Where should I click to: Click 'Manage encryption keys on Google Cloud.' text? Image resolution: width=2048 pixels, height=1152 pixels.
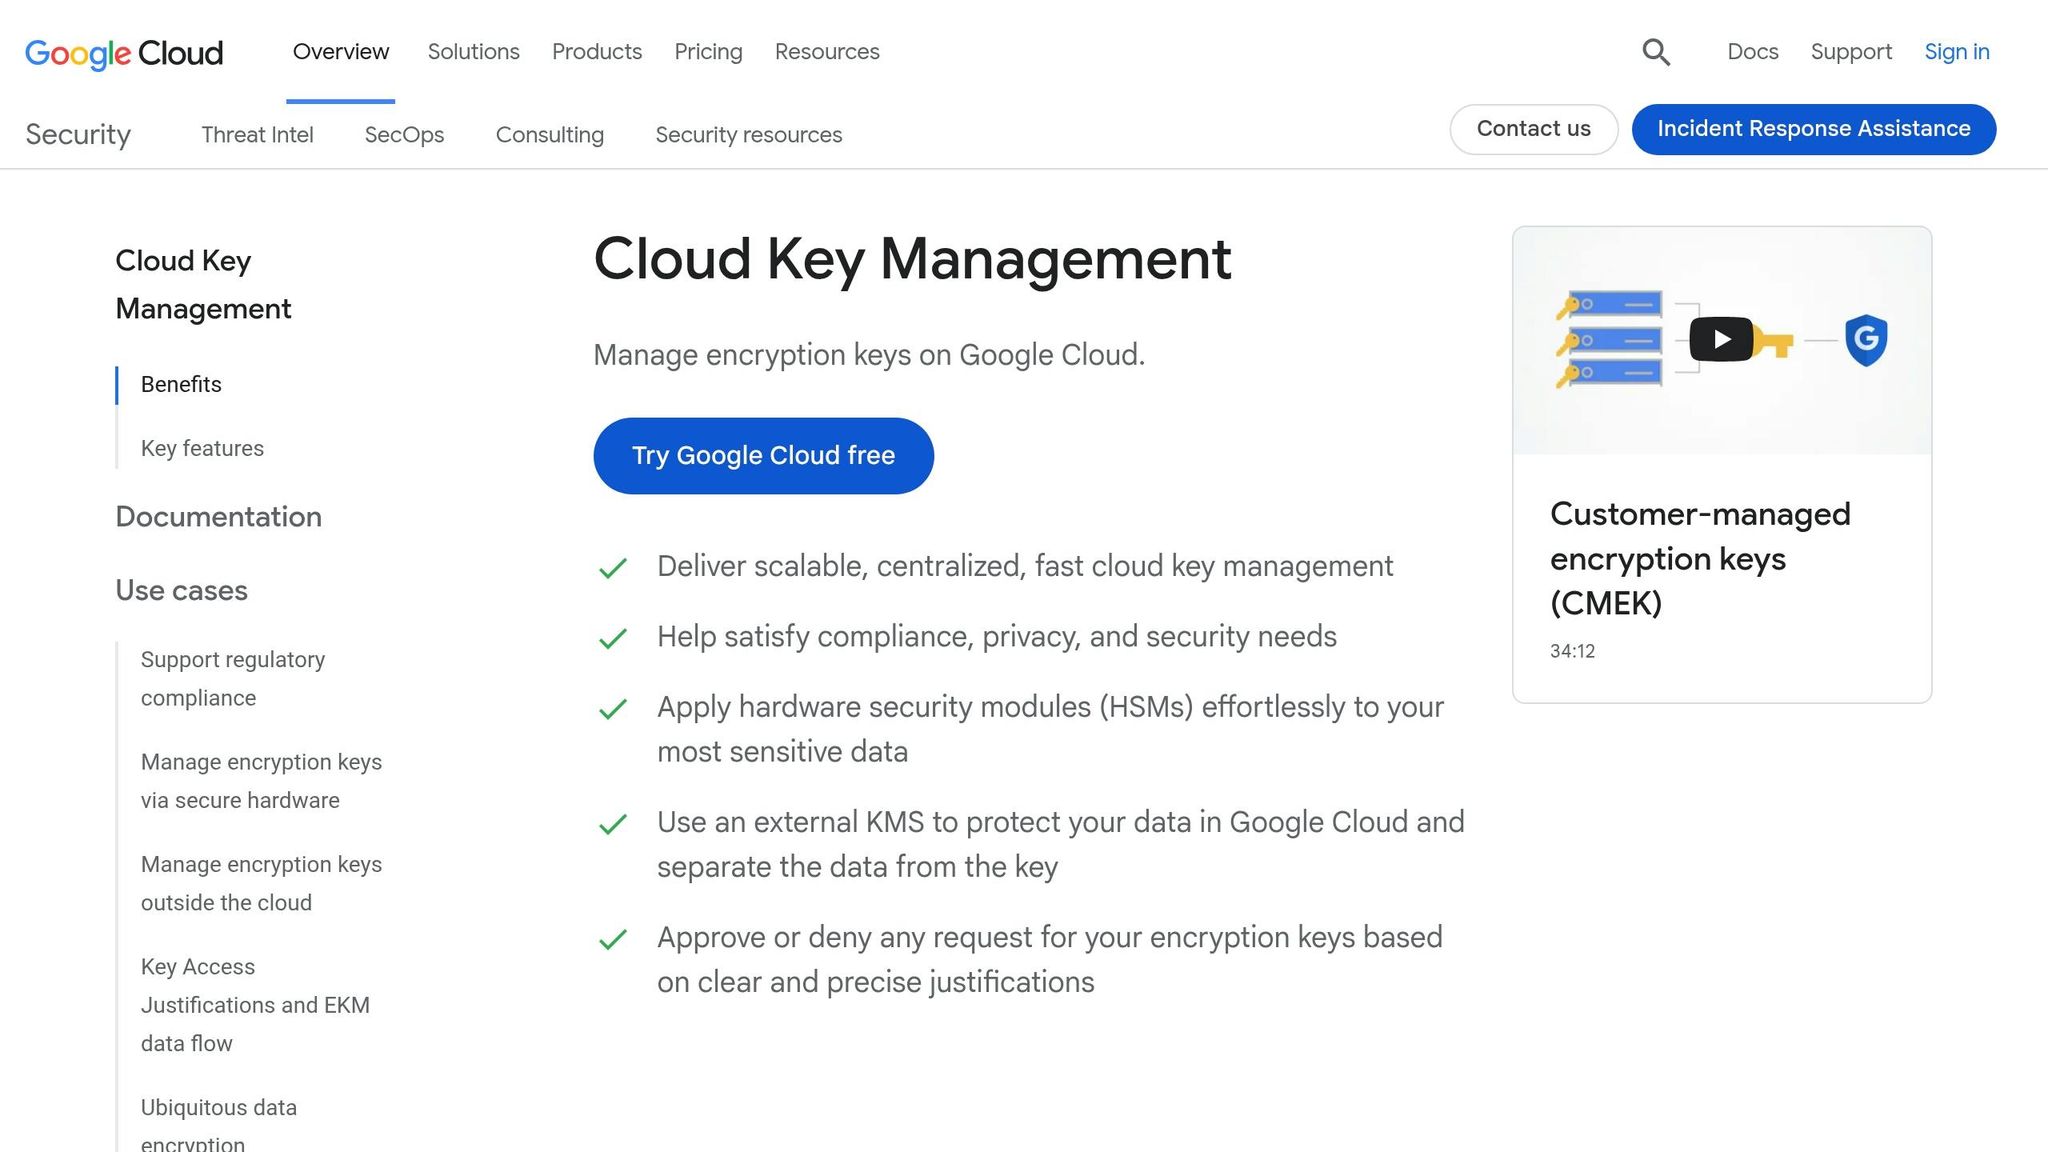869,355
